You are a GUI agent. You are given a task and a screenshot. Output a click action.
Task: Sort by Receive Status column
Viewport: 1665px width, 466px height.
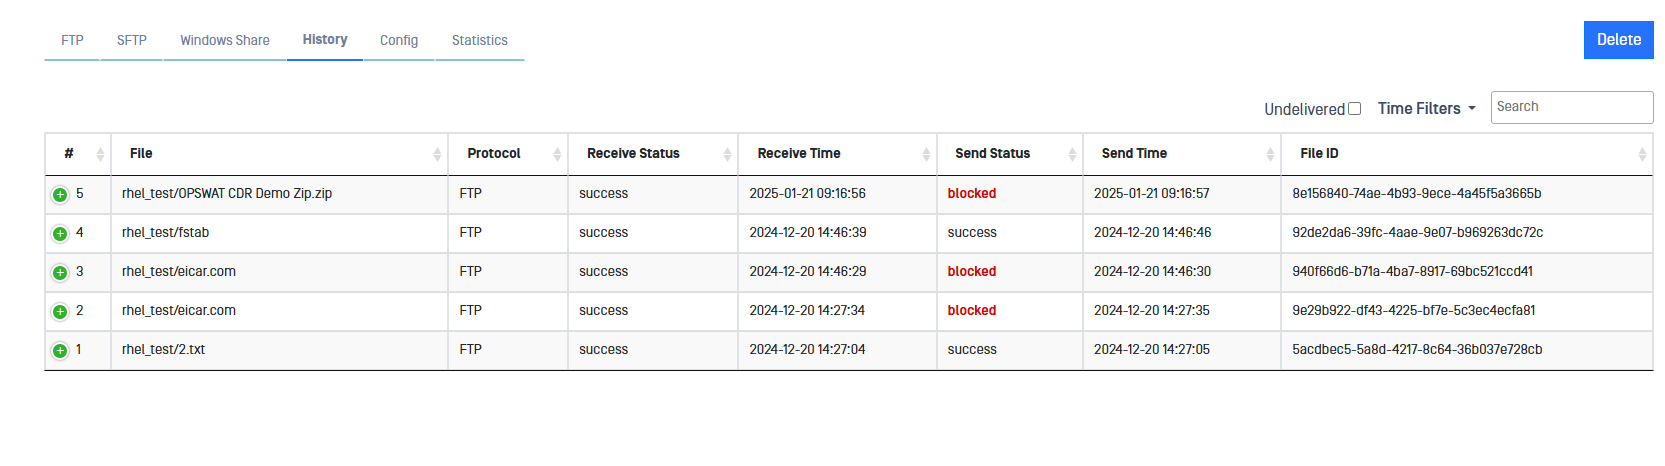(727, 154)
